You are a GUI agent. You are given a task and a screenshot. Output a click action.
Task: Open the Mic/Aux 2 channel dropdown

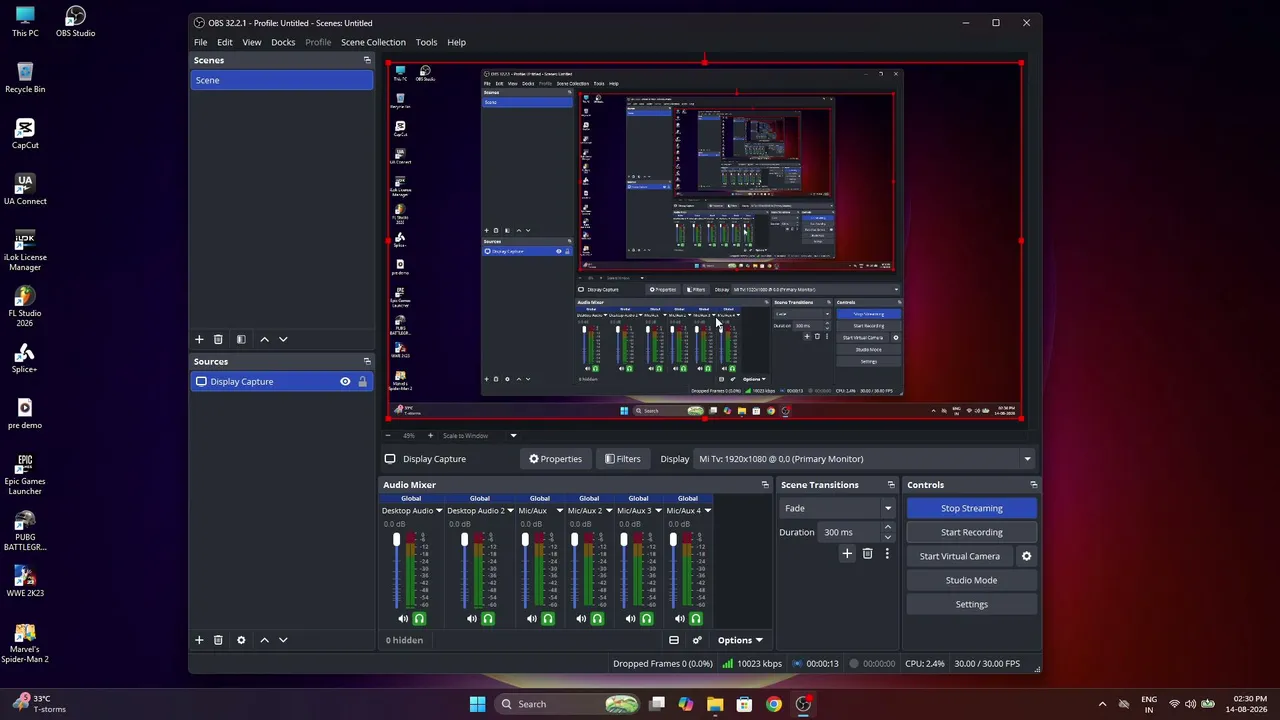click(609, 511)
